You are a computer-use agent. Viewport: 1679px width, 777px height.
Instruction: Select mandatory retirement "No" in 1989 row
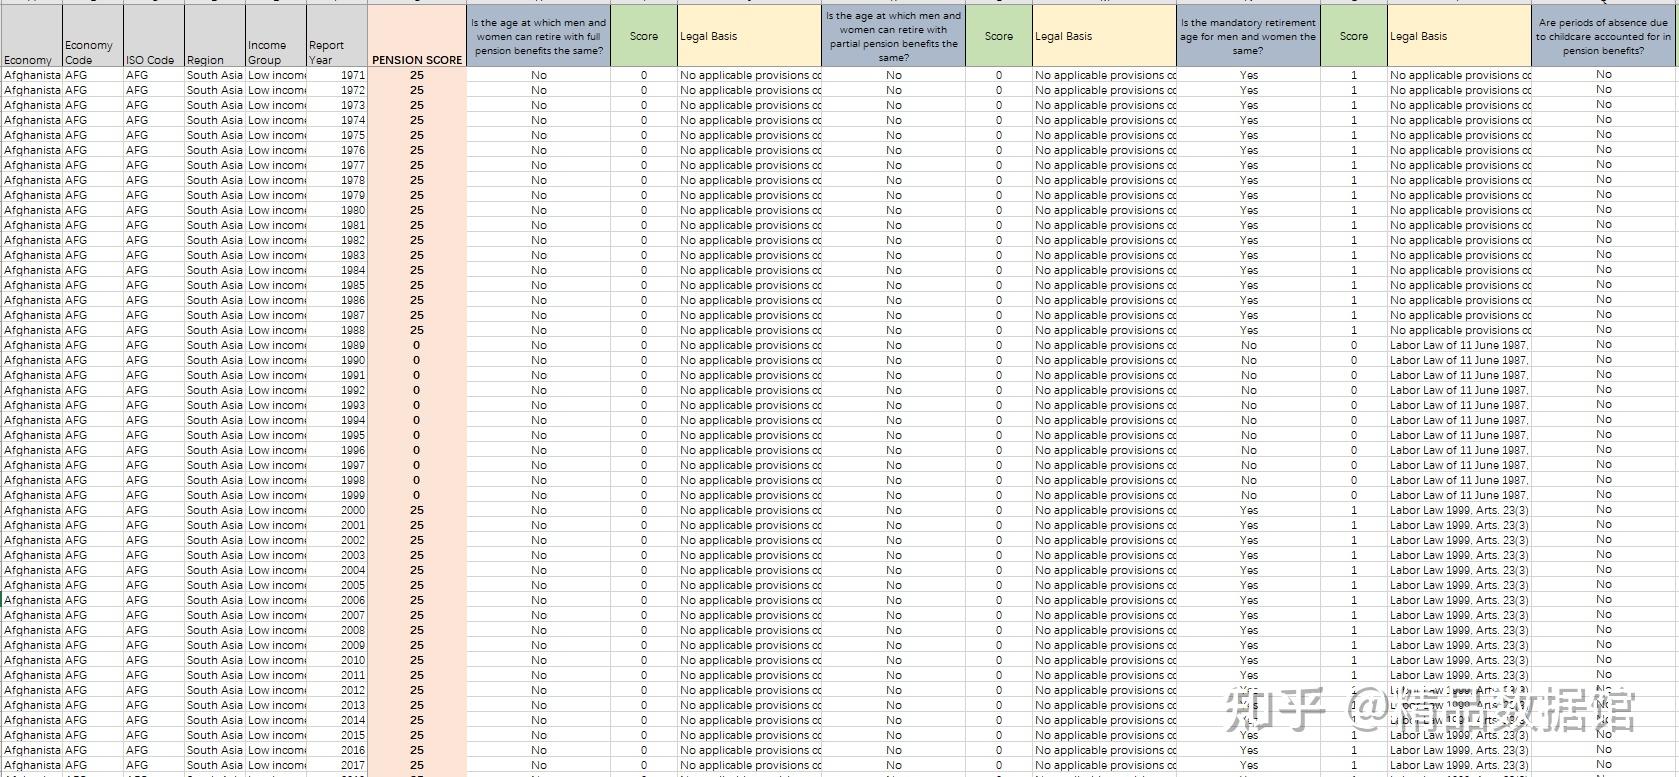[1249, 345]
